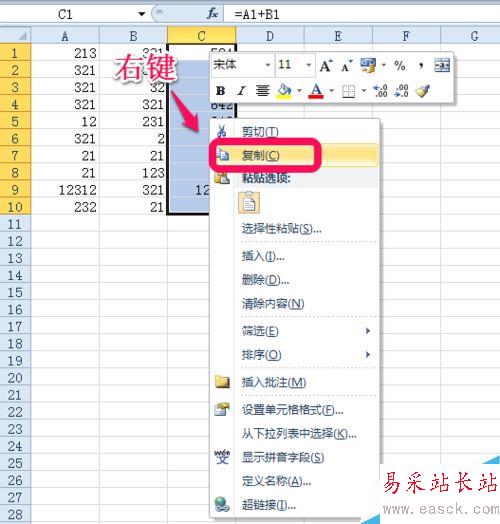This screenshot has width=500, height=524.
Task: Toggle Italic in the mini toolbar
Action: point(241,91)
